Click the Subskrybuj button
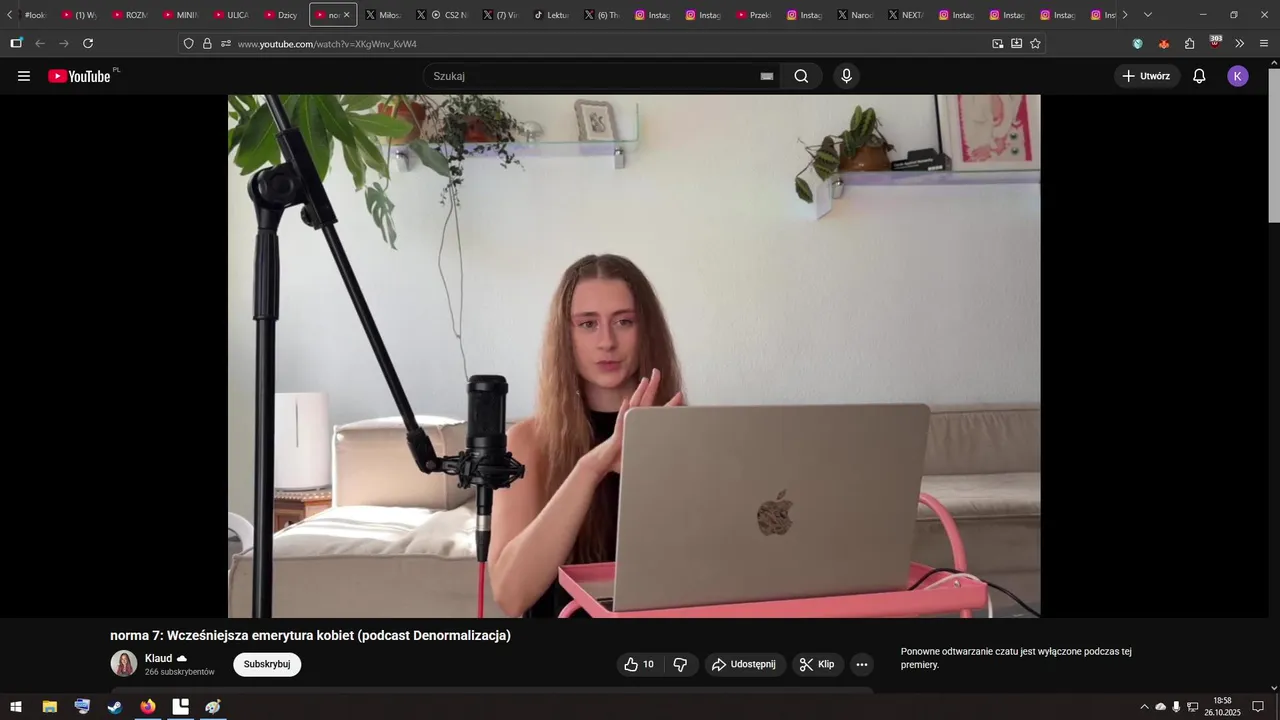 click(267, 664)
